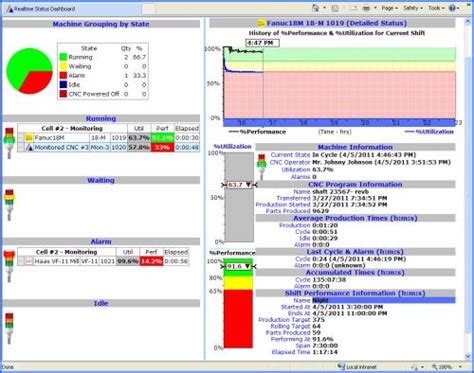The image size is (474, 373).
Task: Click the empty new tab button
Action: coord(149,9)
